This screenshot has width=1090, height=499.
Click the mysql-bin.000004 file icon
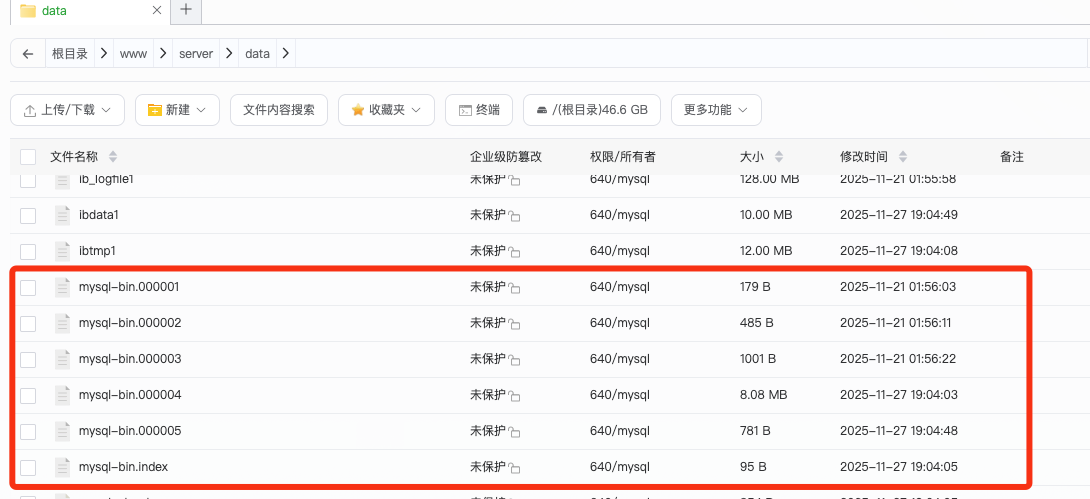coord(63,395)
